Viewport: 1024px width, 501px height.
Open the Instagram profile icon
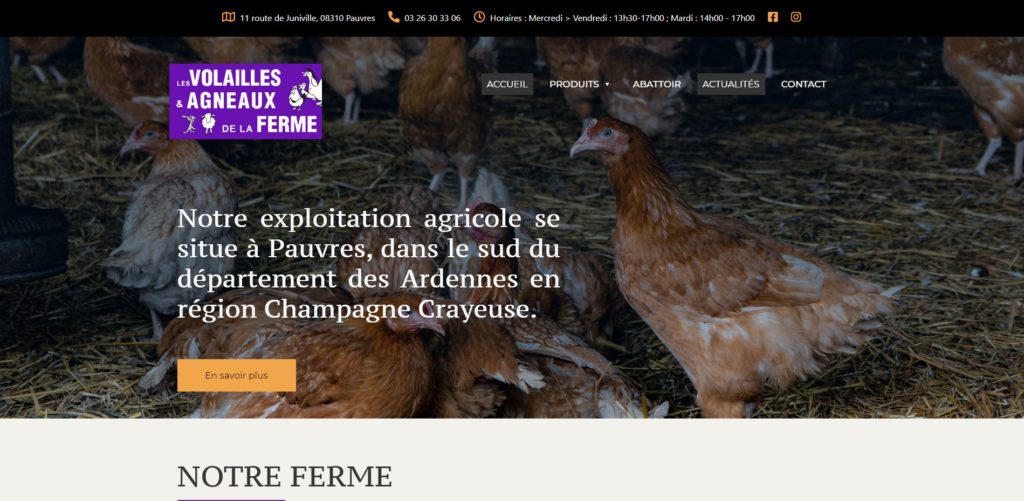[x=795, y=17]
